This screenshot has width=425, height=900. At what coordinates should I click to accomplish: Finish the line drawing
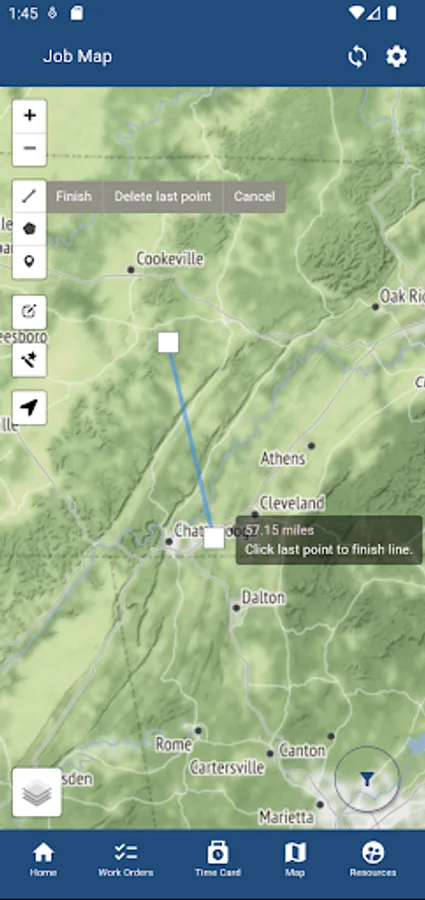[x=74, y=197]
